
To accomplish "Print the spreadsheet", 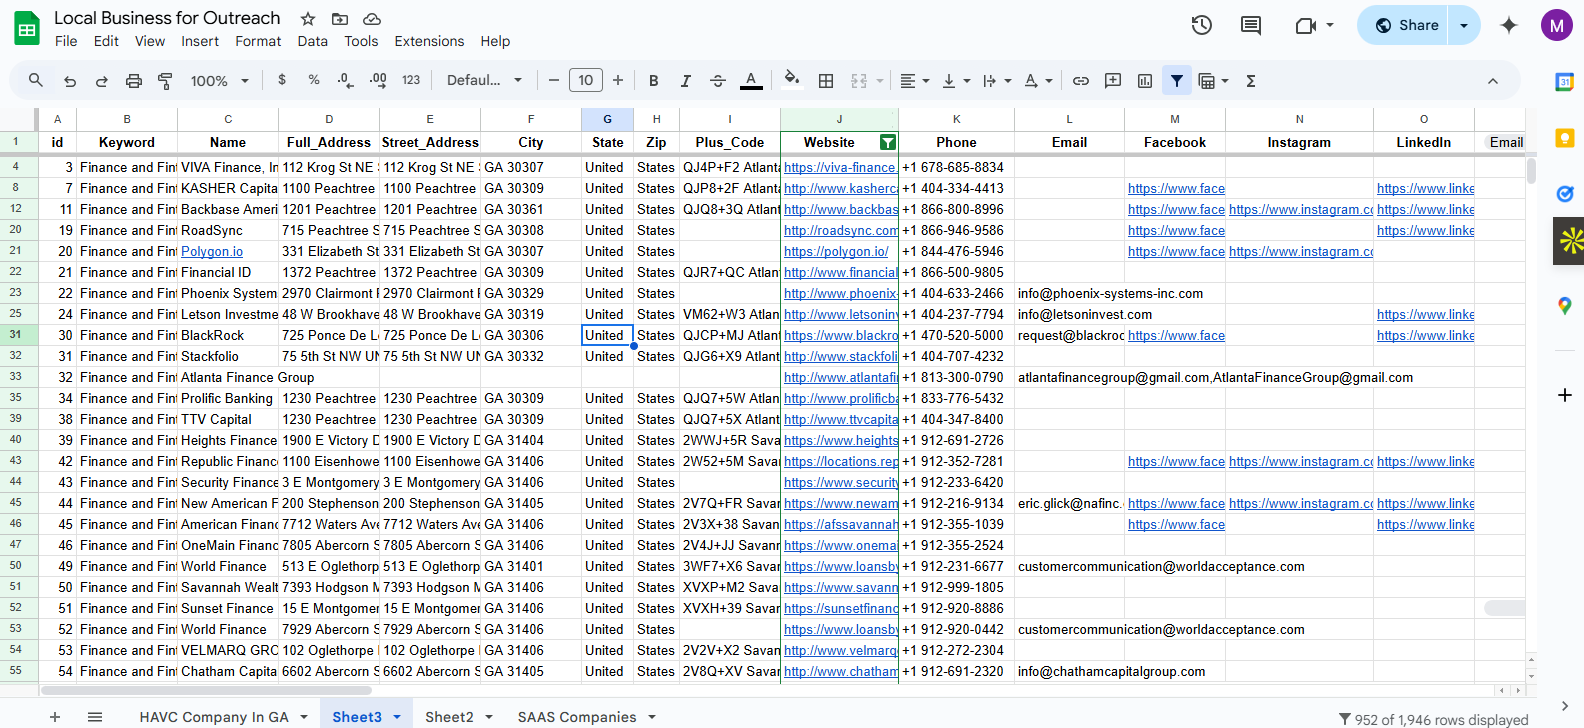I will [133, 81].
